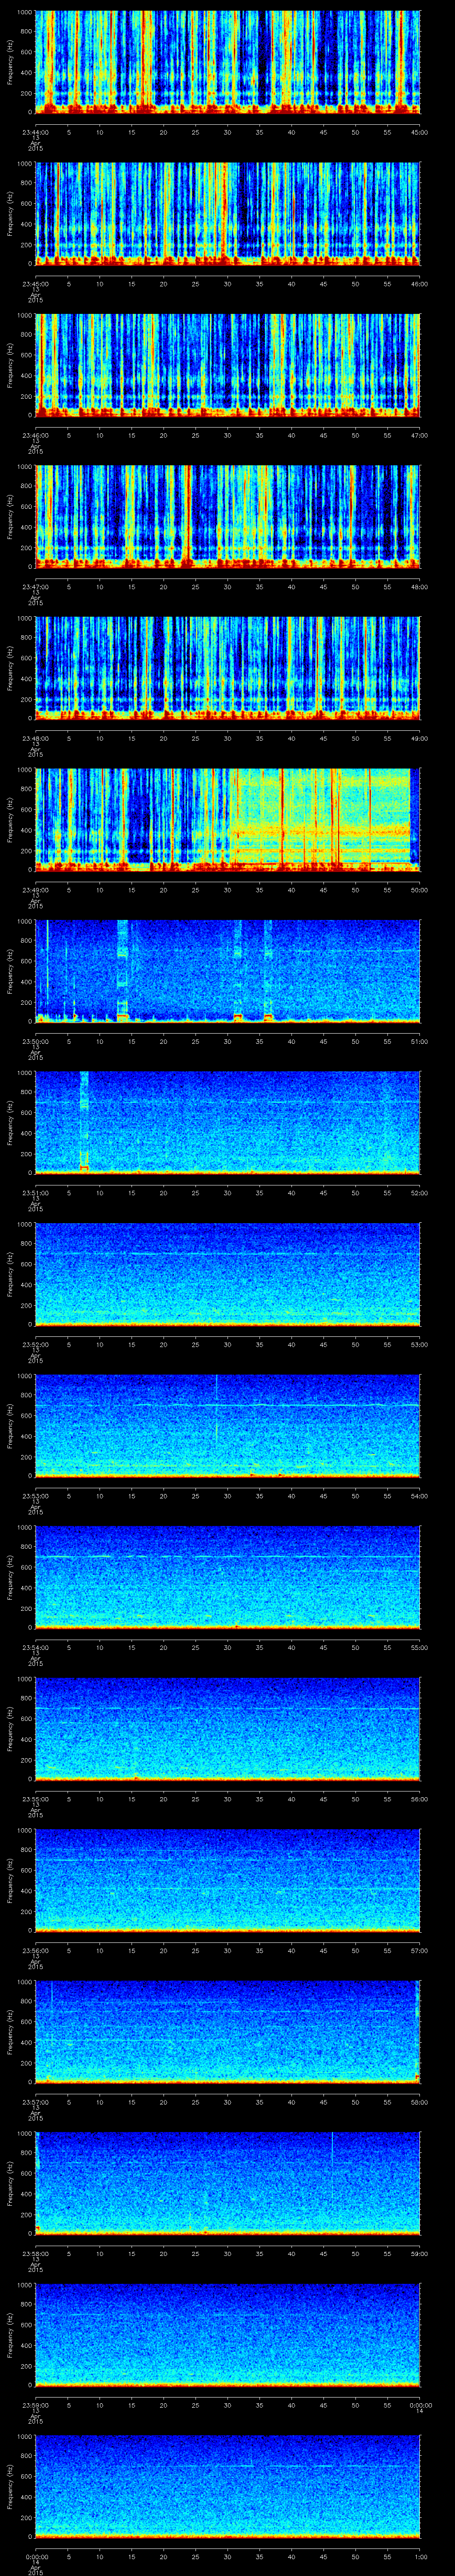Click 'Frequency (Hz)' axis label of 23:50:00 panel

[10, 971]
